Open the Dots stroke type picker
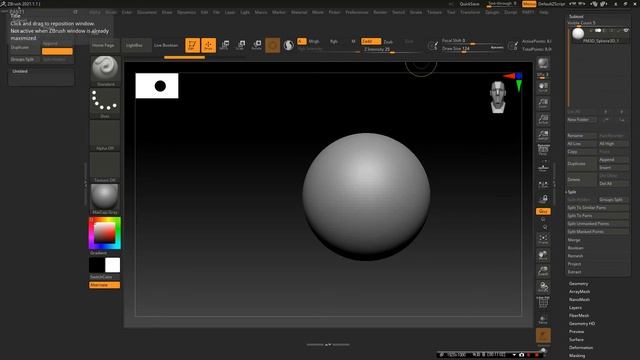640x360 pixels. coord(105,104)
